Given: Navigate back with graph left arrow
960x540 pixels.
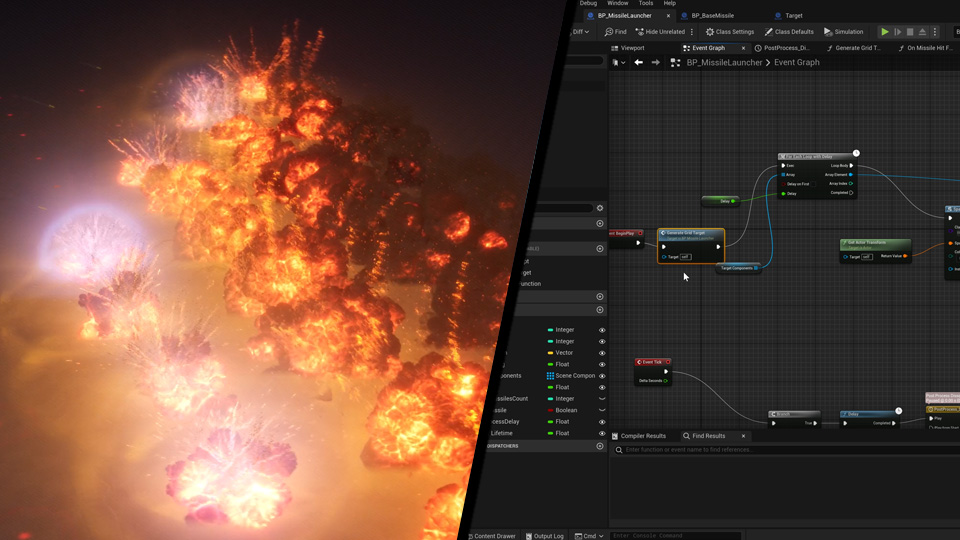Looking at the screenshot, I should pos(638,62).
